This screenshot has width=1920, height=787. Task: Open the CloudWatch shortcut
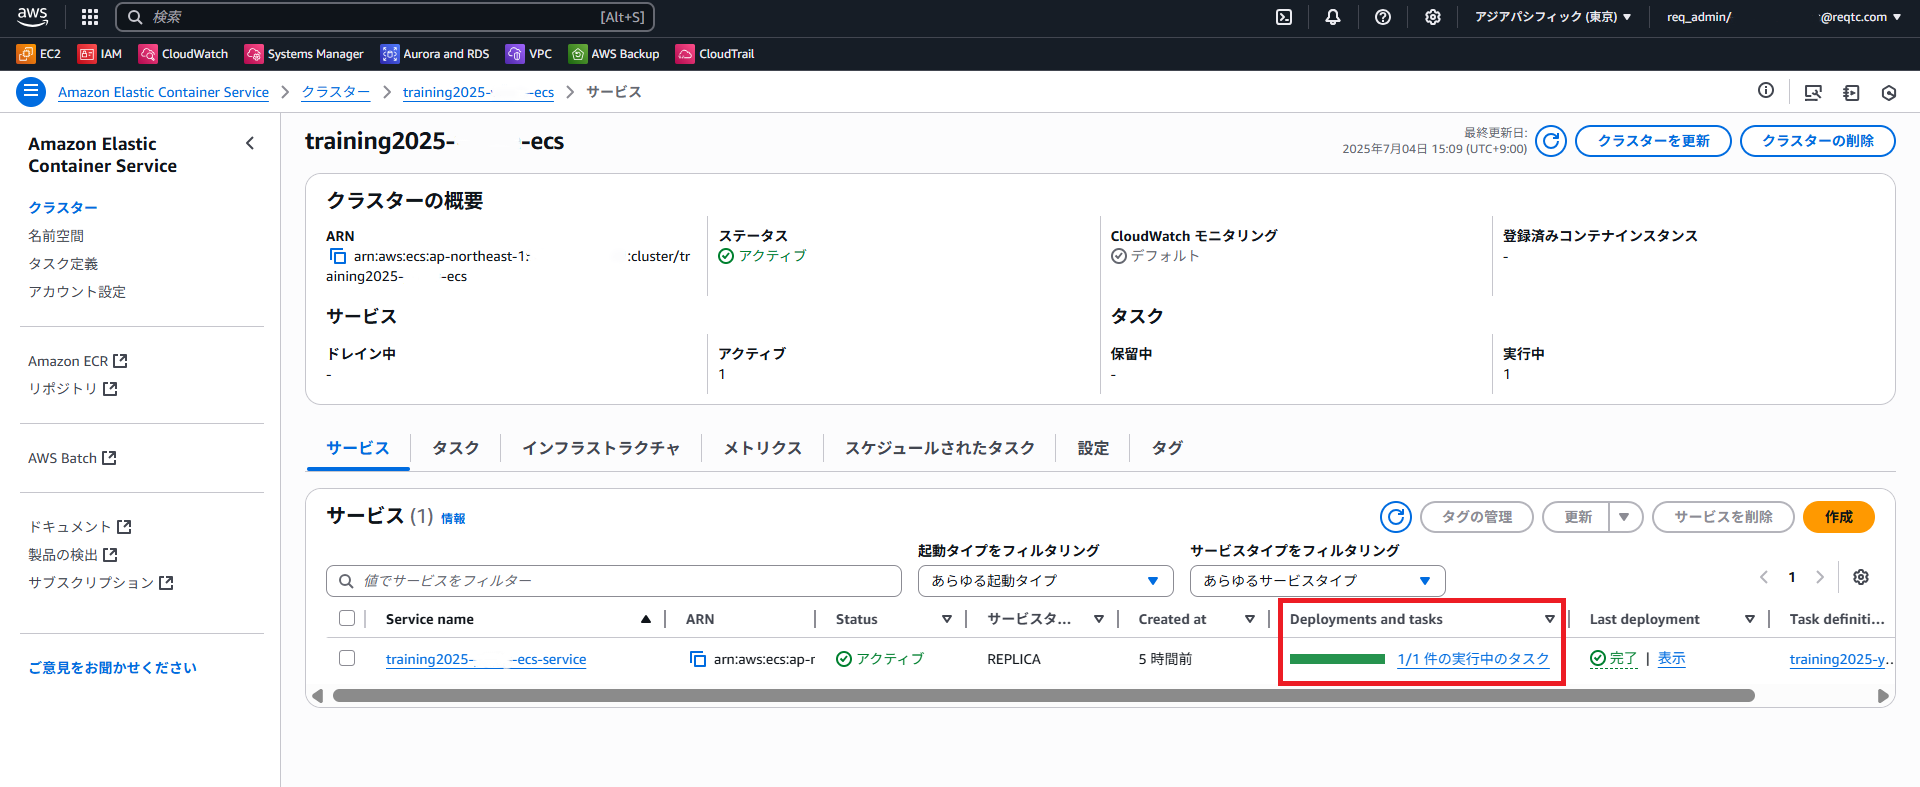click(x=184, y=54)
